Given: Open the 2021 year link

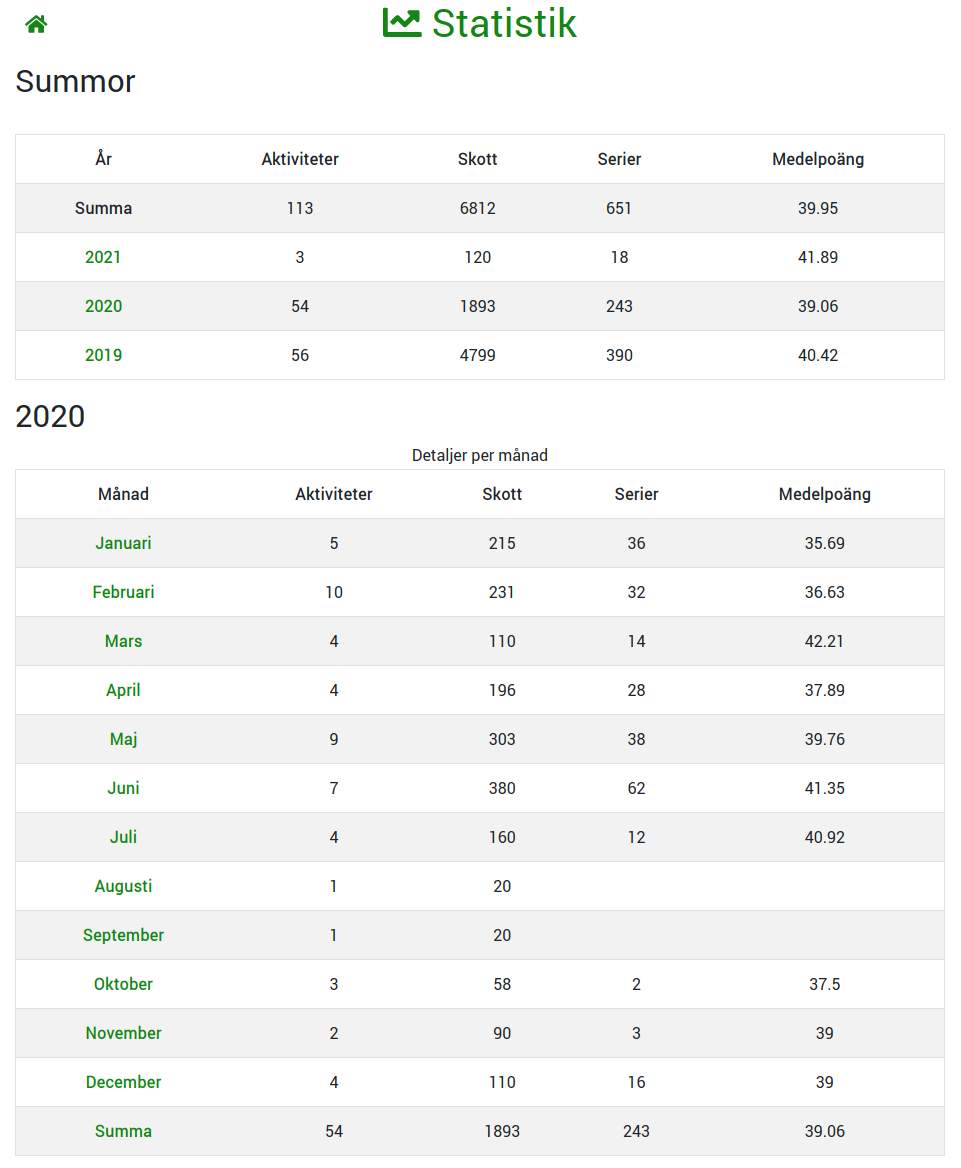Looking at the screenshot, I should (103, 257).
